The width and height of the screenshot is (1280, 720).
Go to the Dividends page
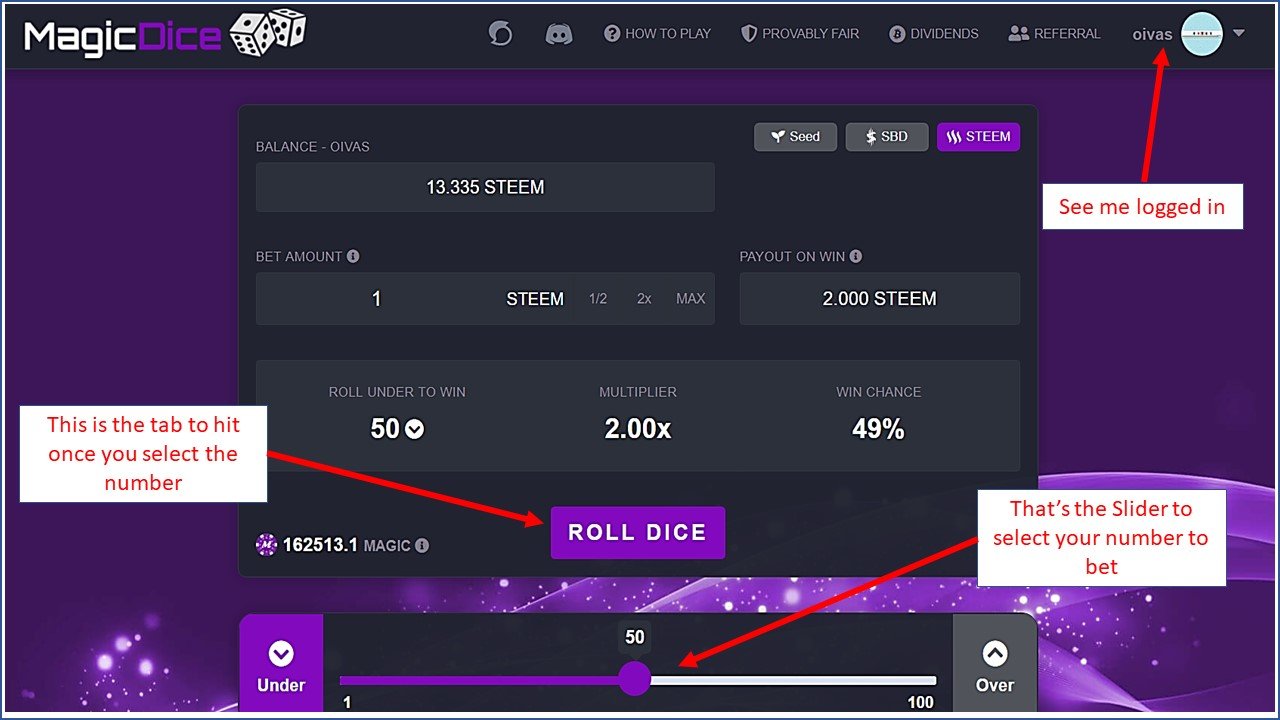tap(933, 34)
